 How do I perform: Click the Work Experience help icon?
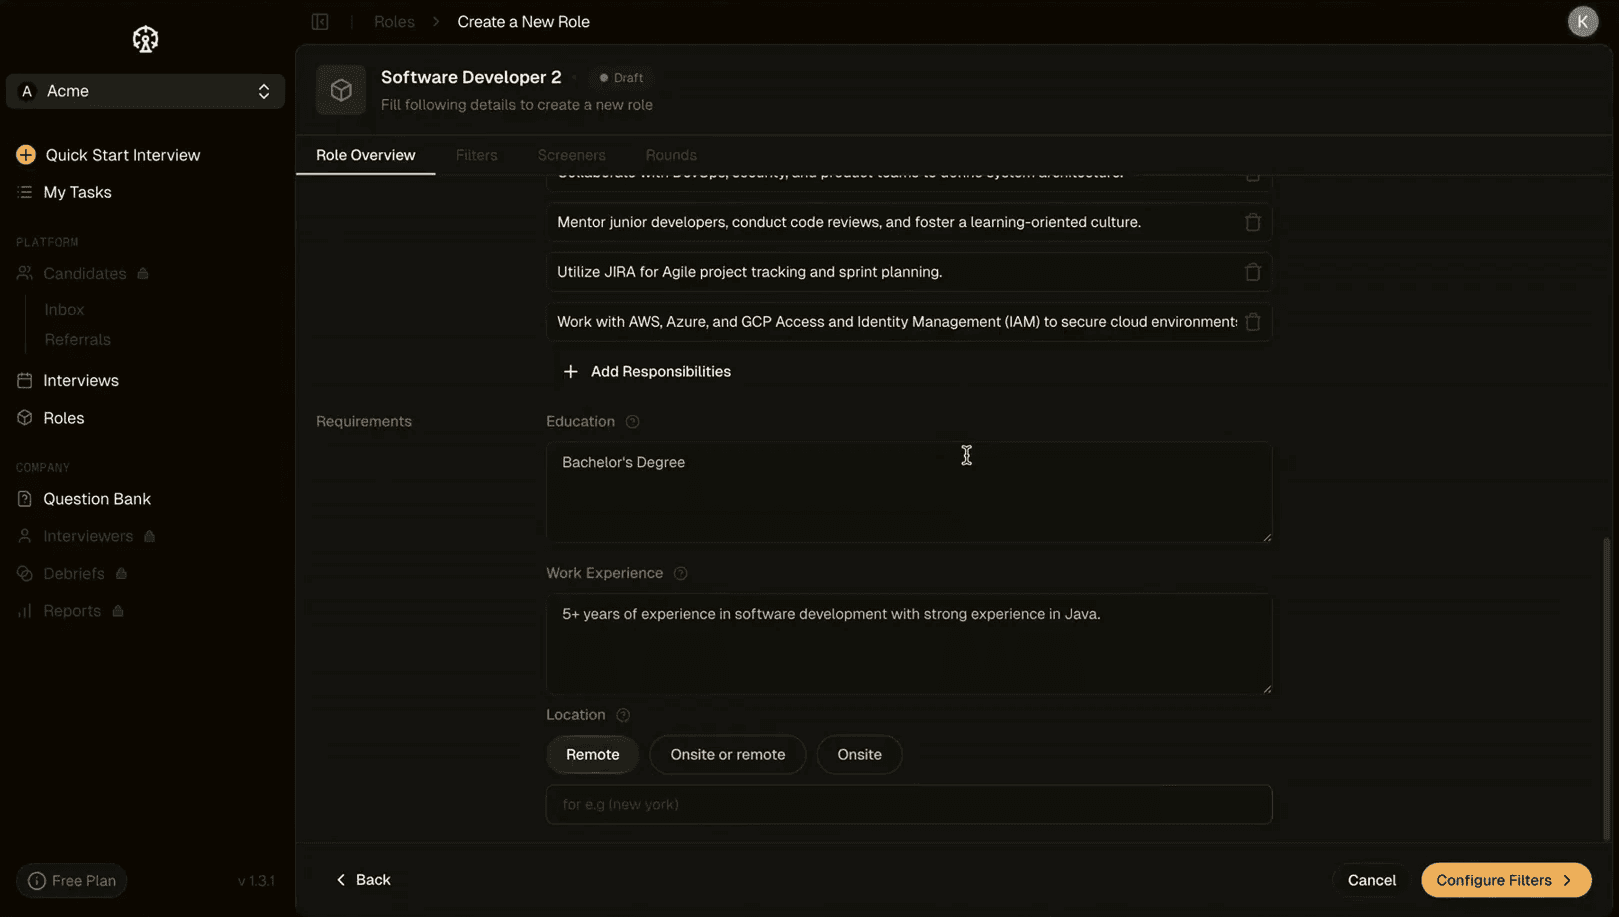coord(680,574)
